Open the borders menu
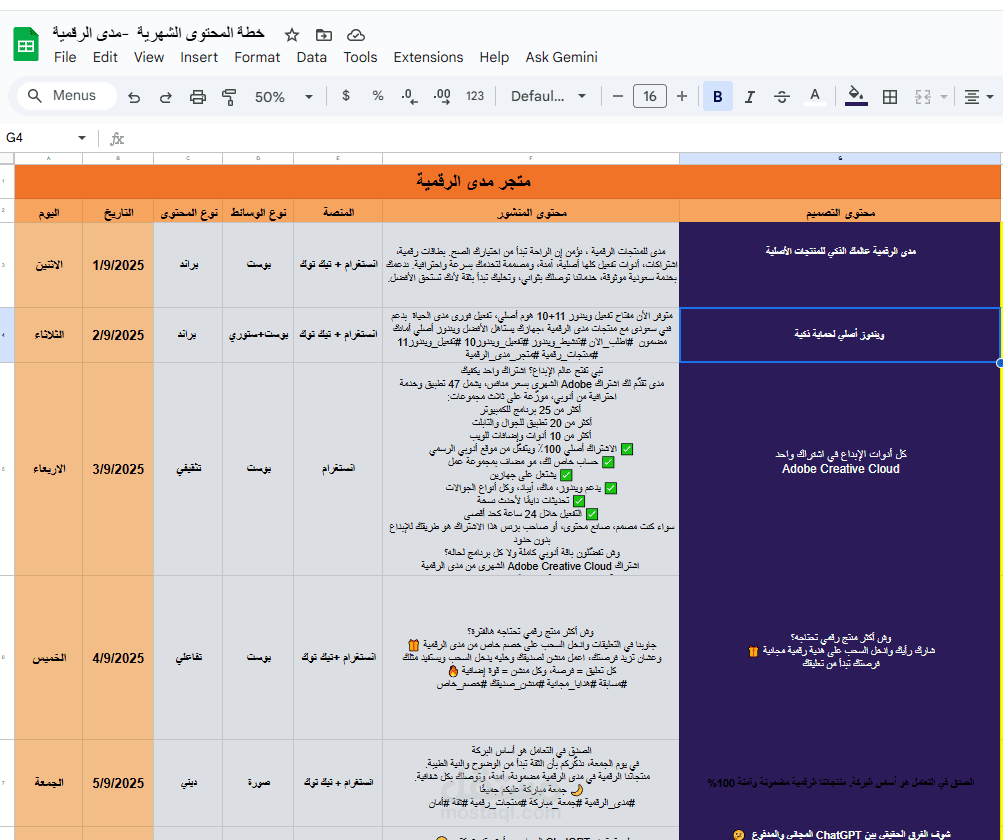The height and width of the screenshot is (840, 1003). tap(890, 97)
